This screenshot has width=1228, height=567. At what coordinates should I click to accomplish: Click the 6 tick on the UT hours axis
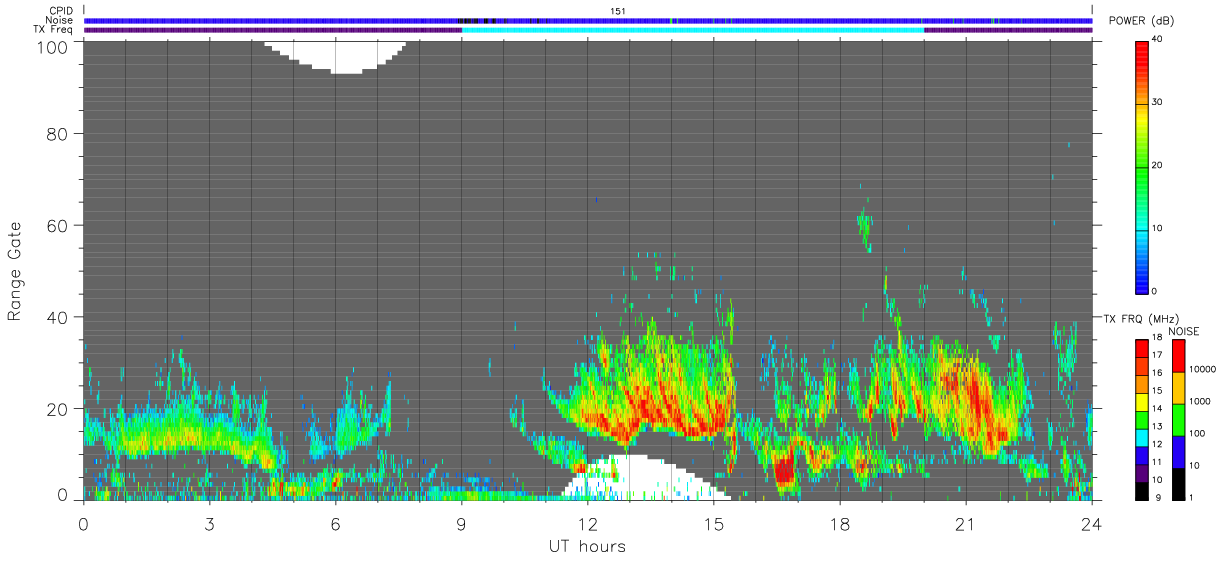(335, 524)
